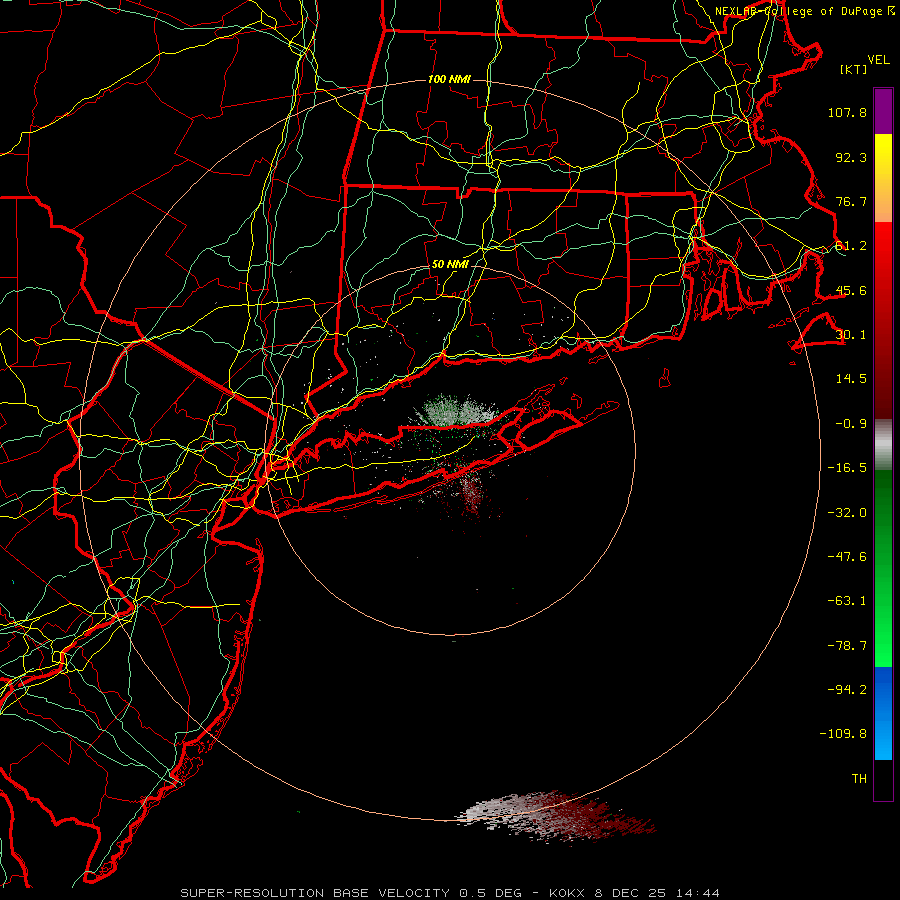900x900 pixels.
Task: Click the blue segment of the velocity colorbar
Action: click(x=883, y=713)
